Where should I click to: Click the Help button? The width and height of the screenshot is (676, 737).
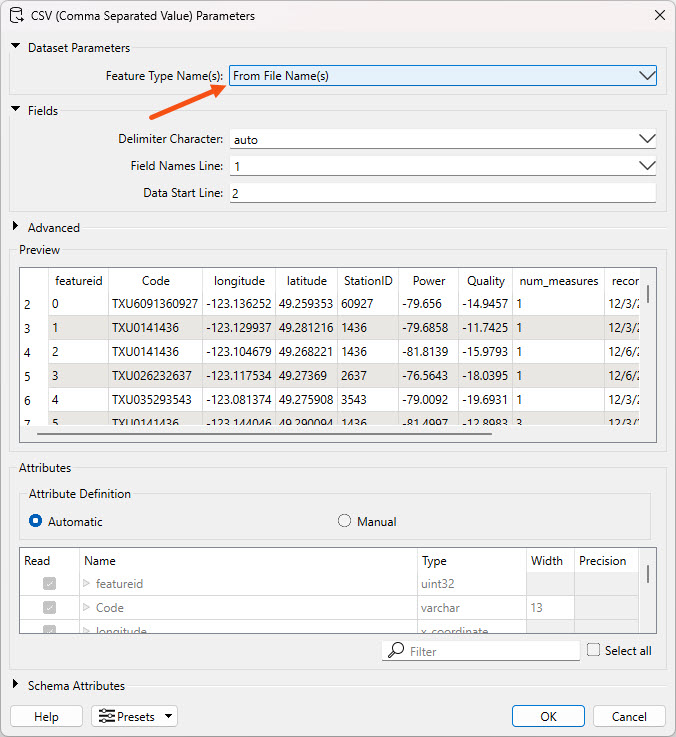click(x=46, y=716)
